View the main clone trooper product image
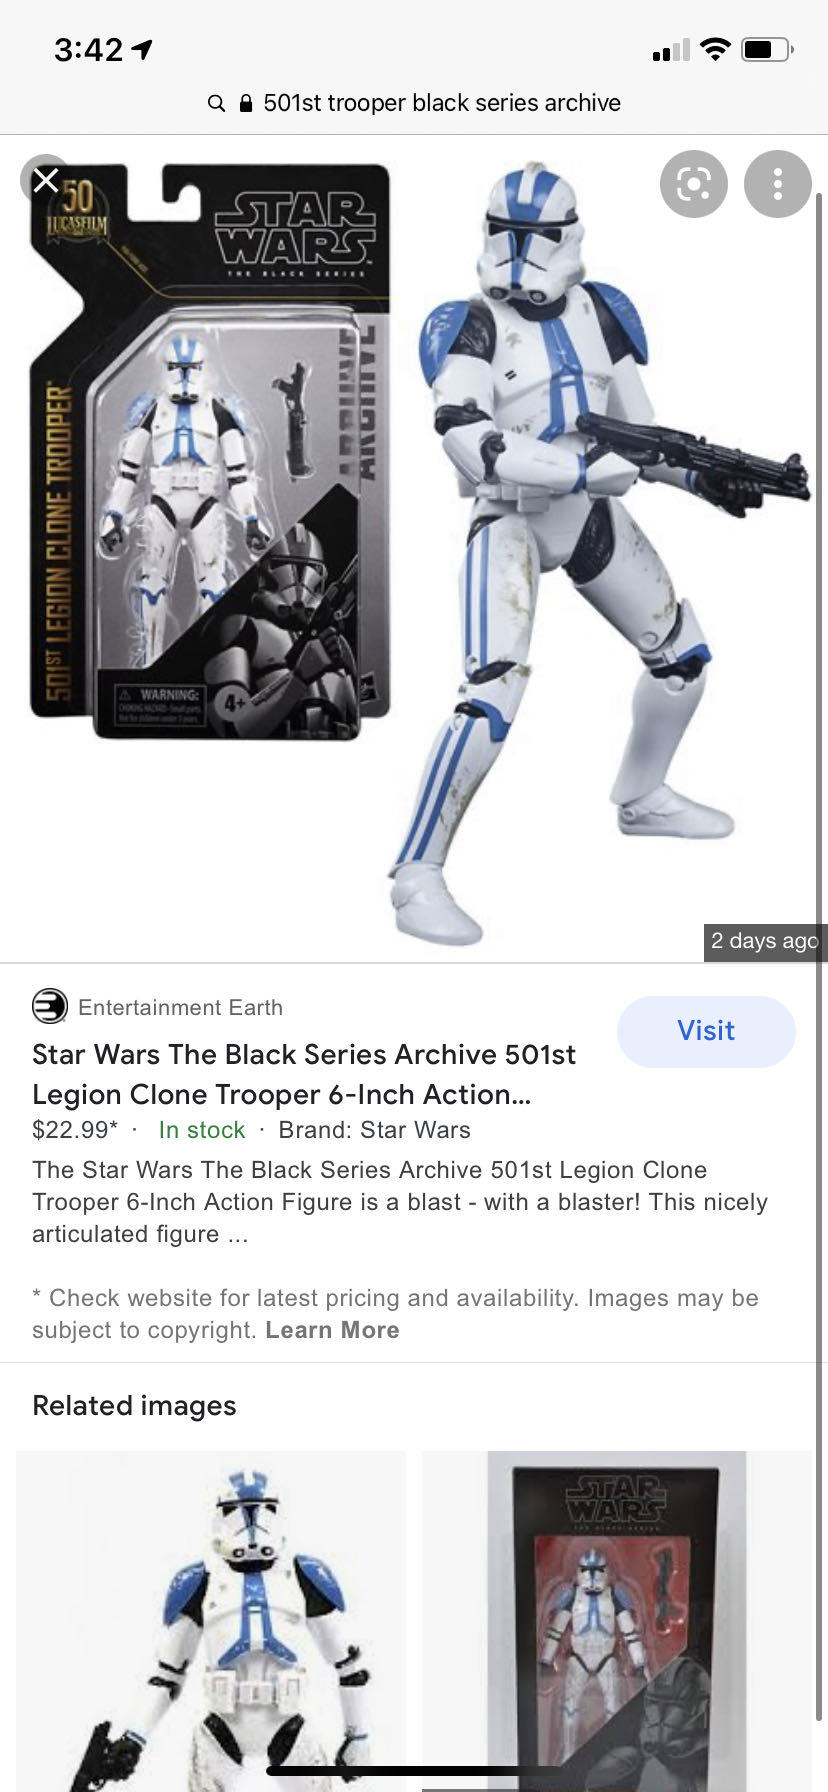Screen dimensions: 828x1792 [x=414, y=549]
